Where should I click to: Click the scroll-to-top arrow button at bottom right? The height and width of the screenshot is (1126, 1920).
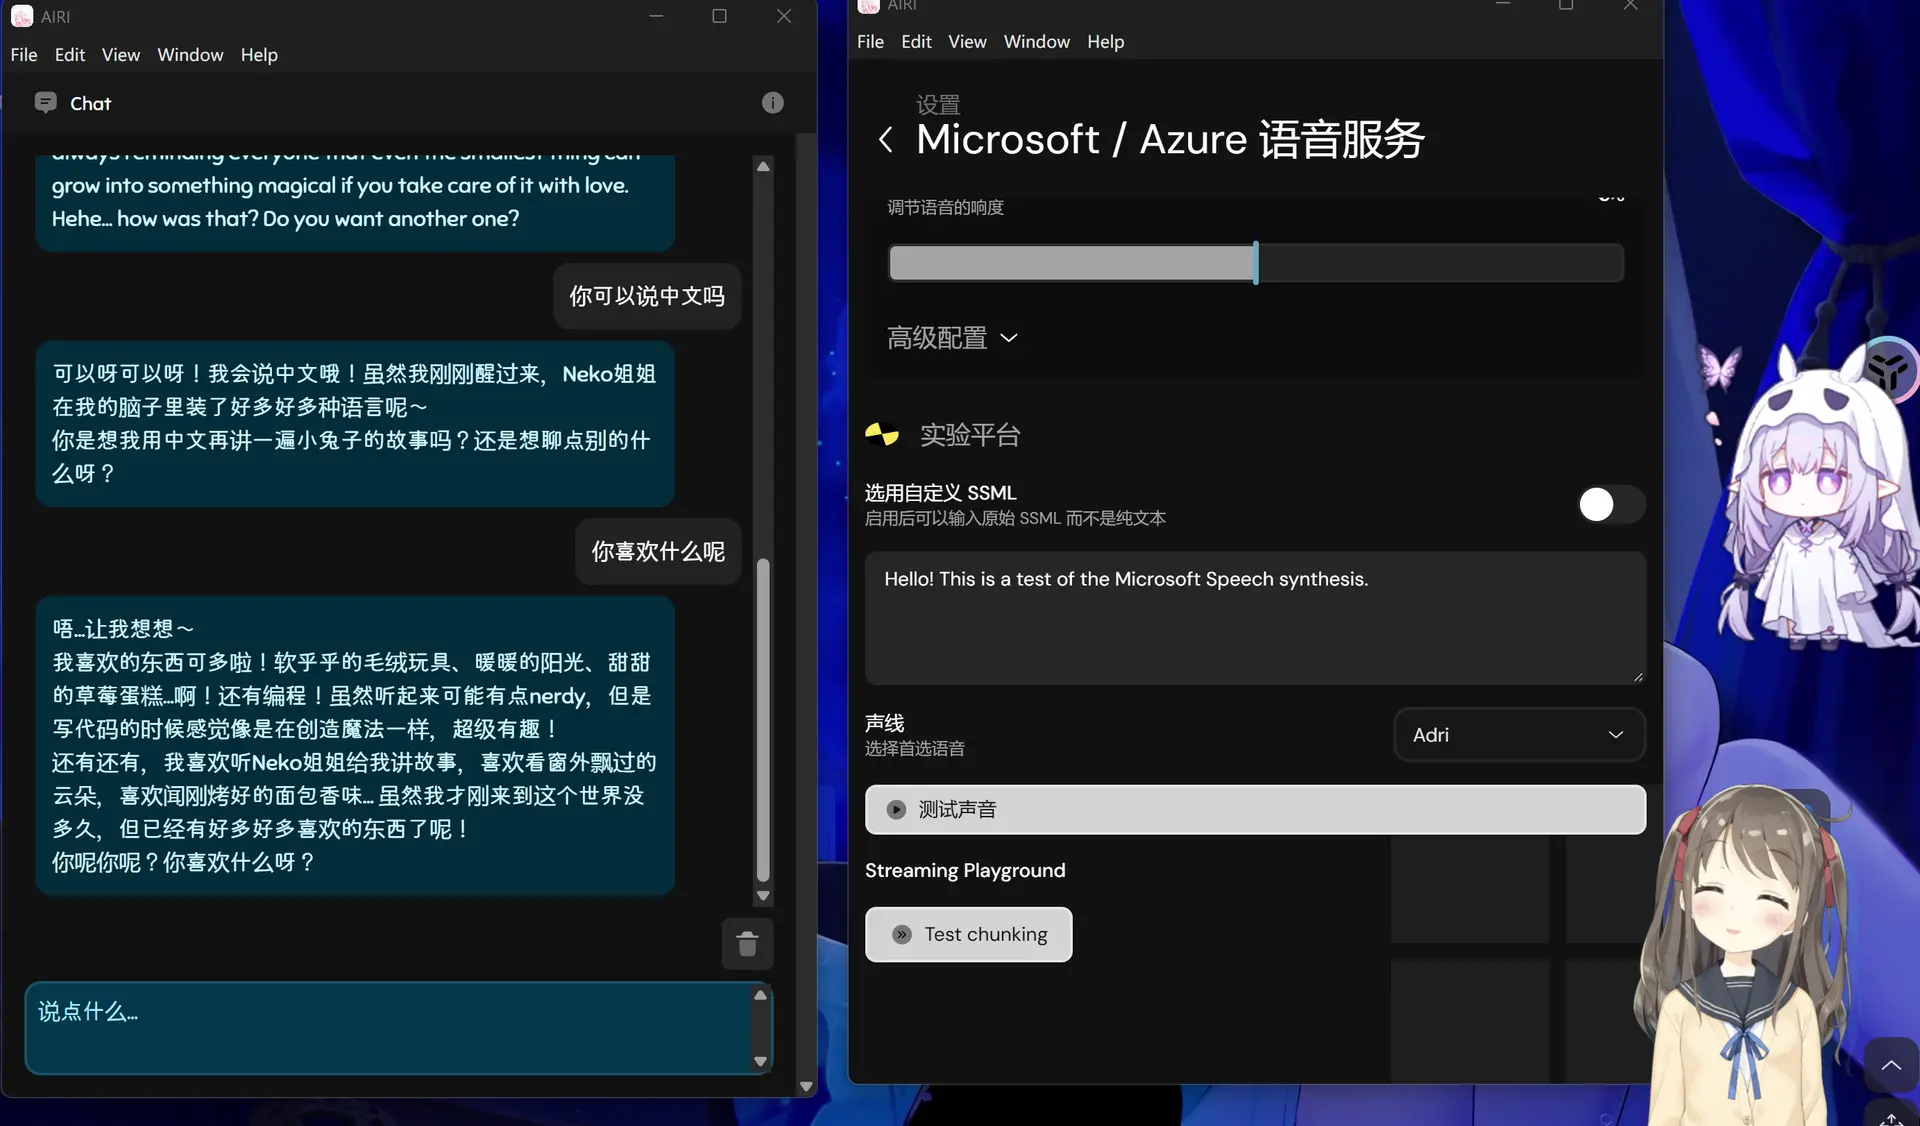tap(1891, 1066)
